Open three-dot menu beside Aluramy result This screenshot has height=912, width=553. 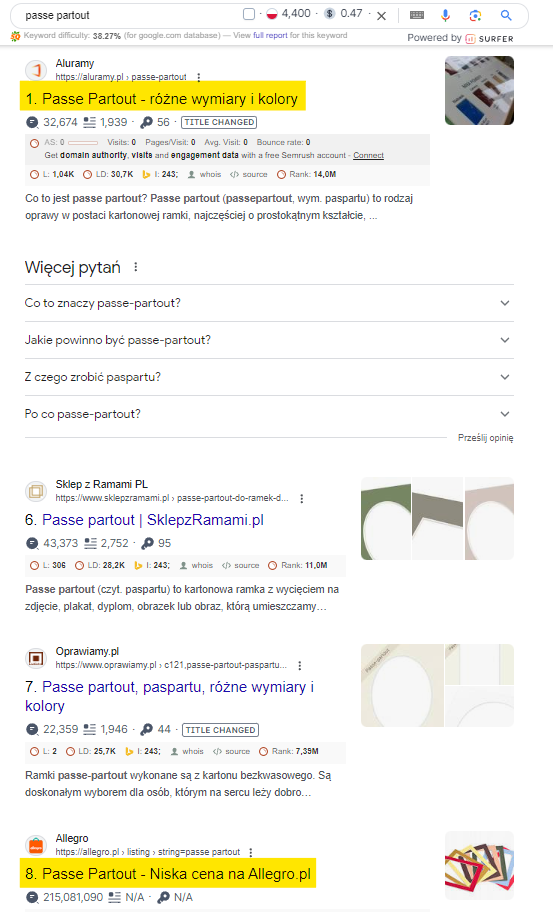point(199,77)
